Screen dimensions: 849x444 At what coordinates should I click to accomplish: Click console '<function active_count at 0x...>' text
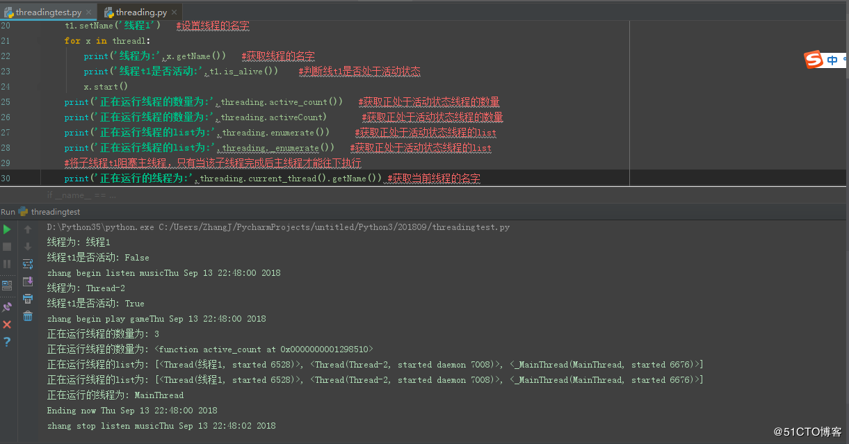tap(264, 349)
